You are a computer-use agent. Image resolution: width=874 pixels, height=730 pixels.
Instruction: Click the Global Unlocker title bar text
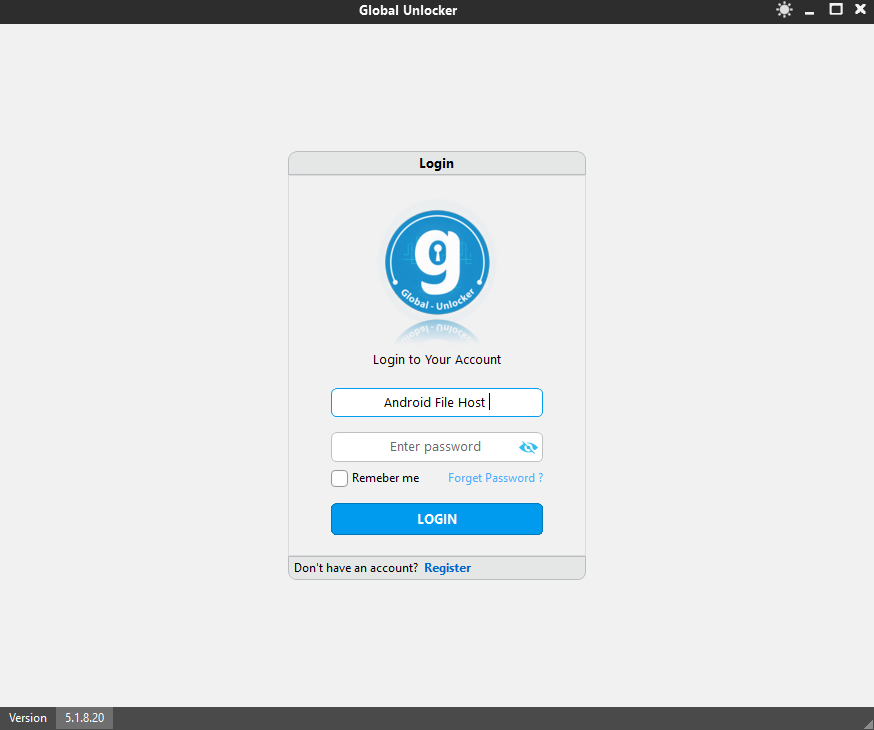(408, 11)
